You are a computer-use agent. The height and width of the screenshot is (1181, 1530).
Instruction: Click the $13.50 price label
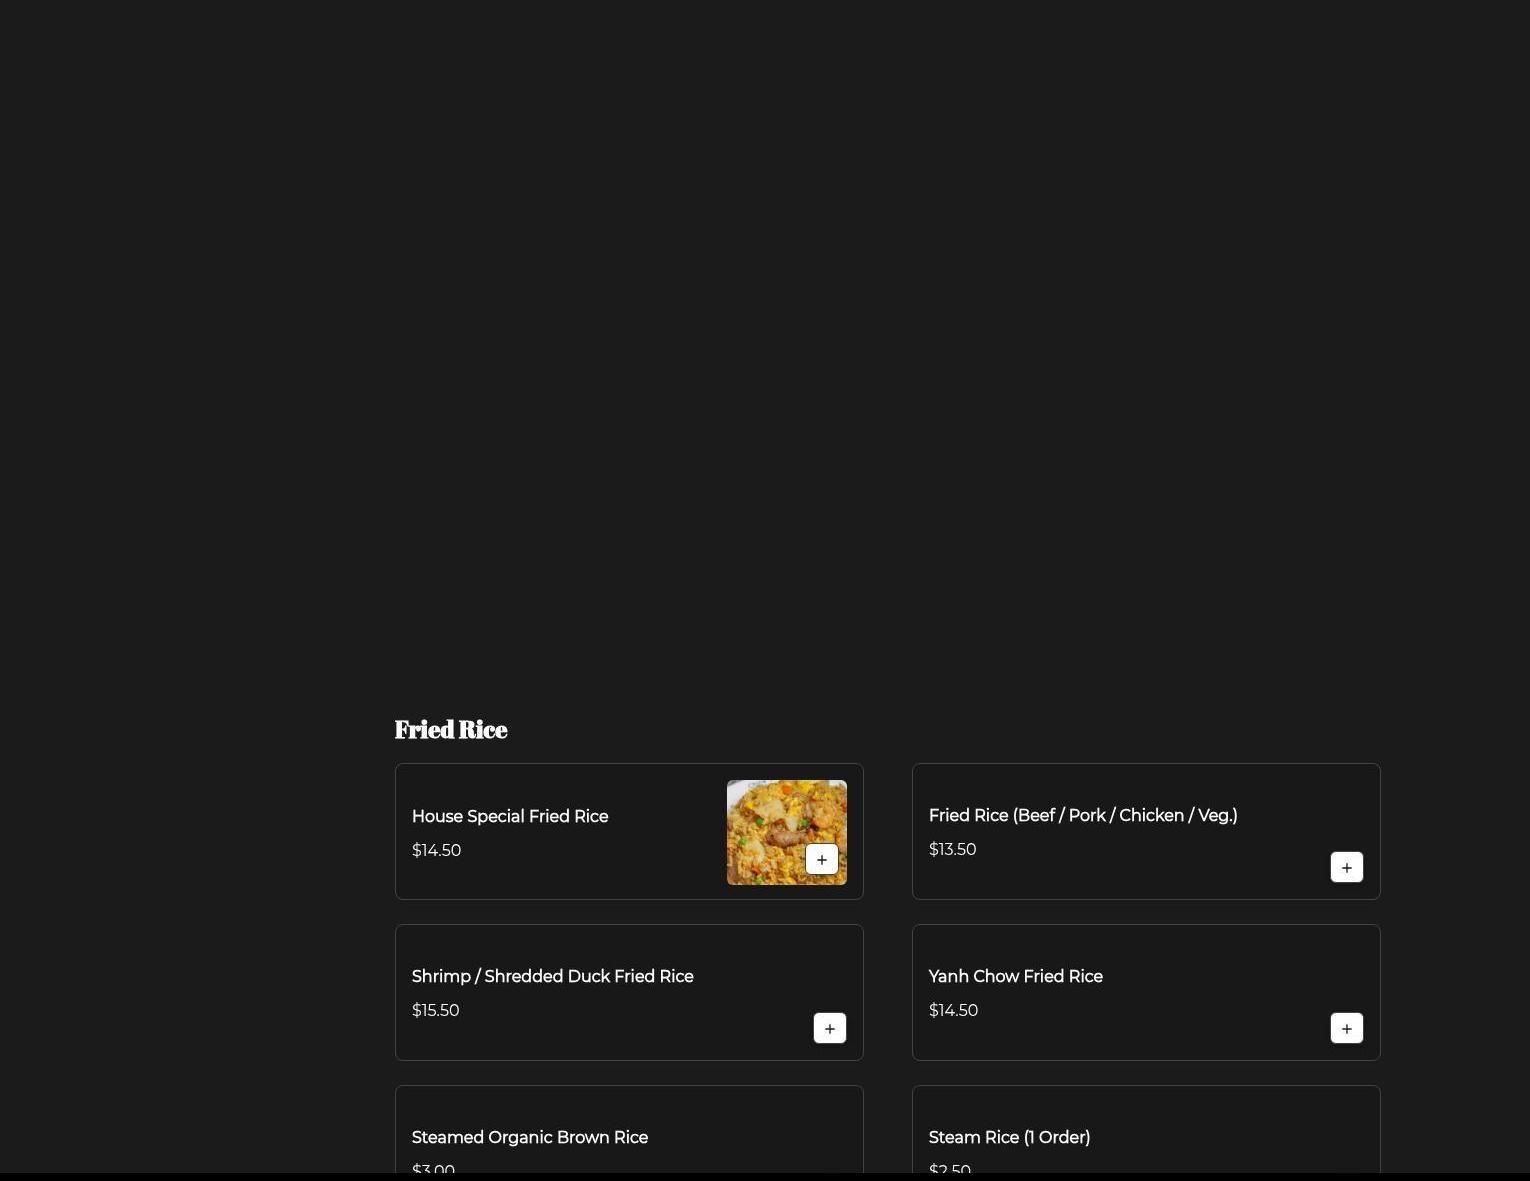click(952, 849)
